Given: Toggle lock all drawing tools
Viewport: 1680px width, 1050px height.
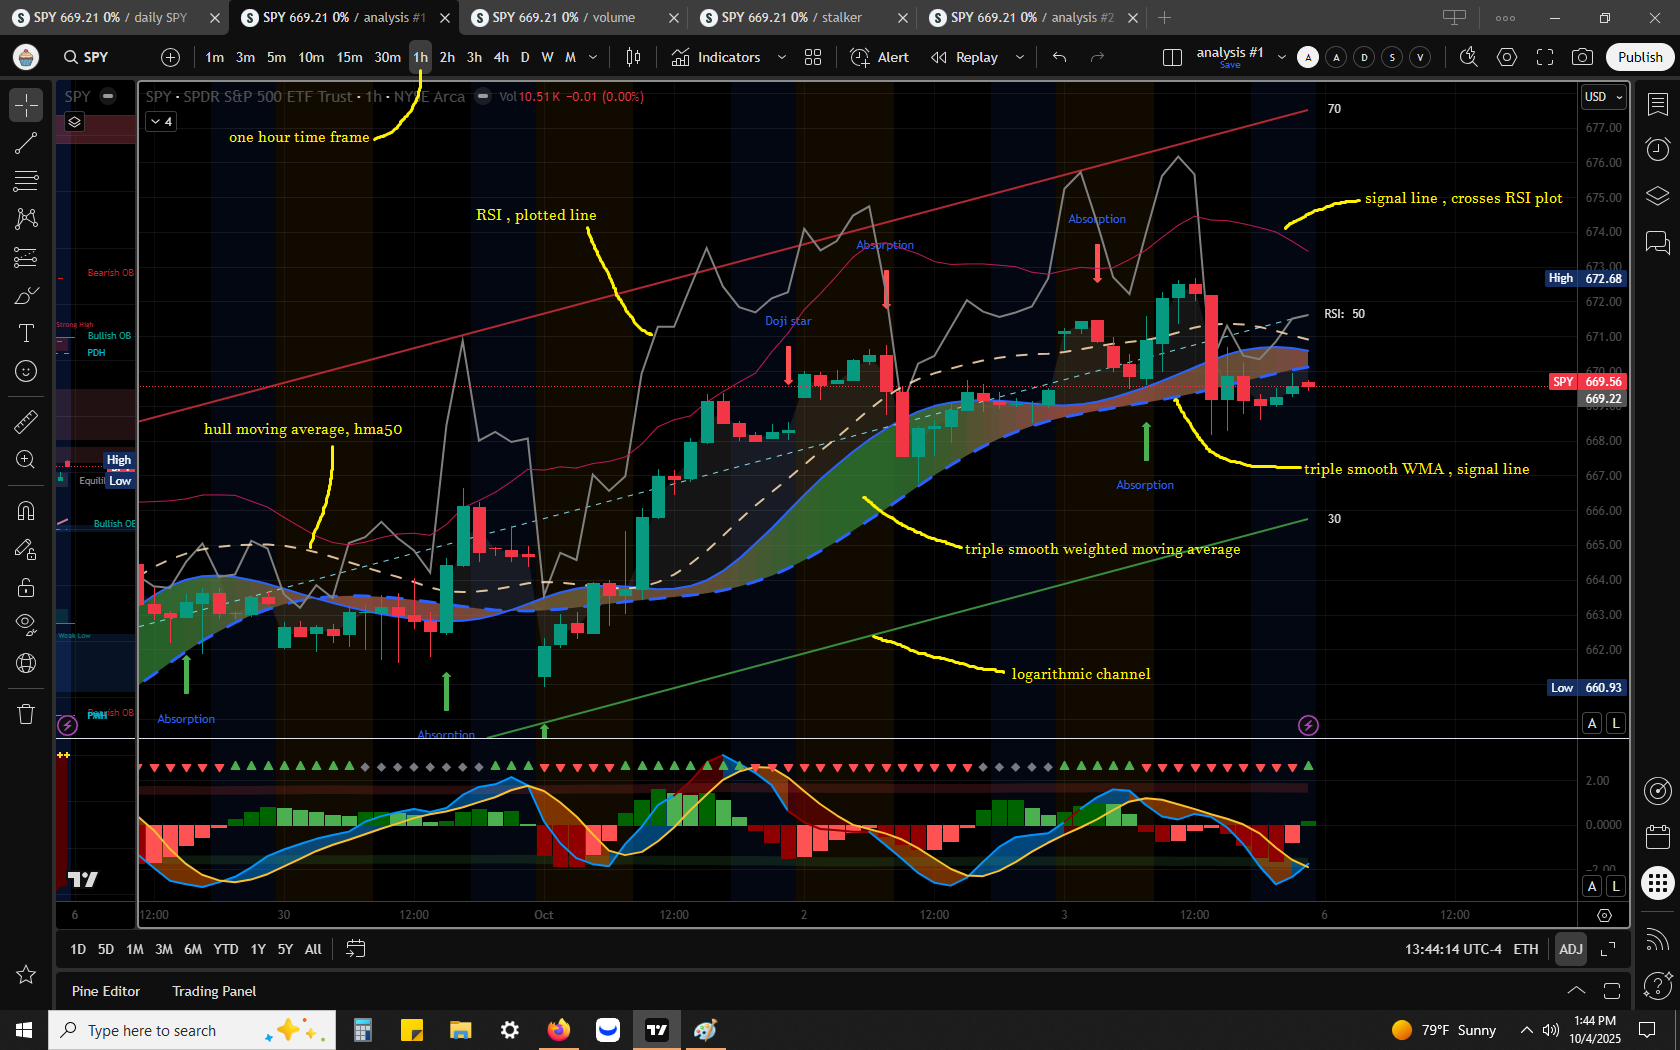Looking at the screenshot, I should pos(26,587).
